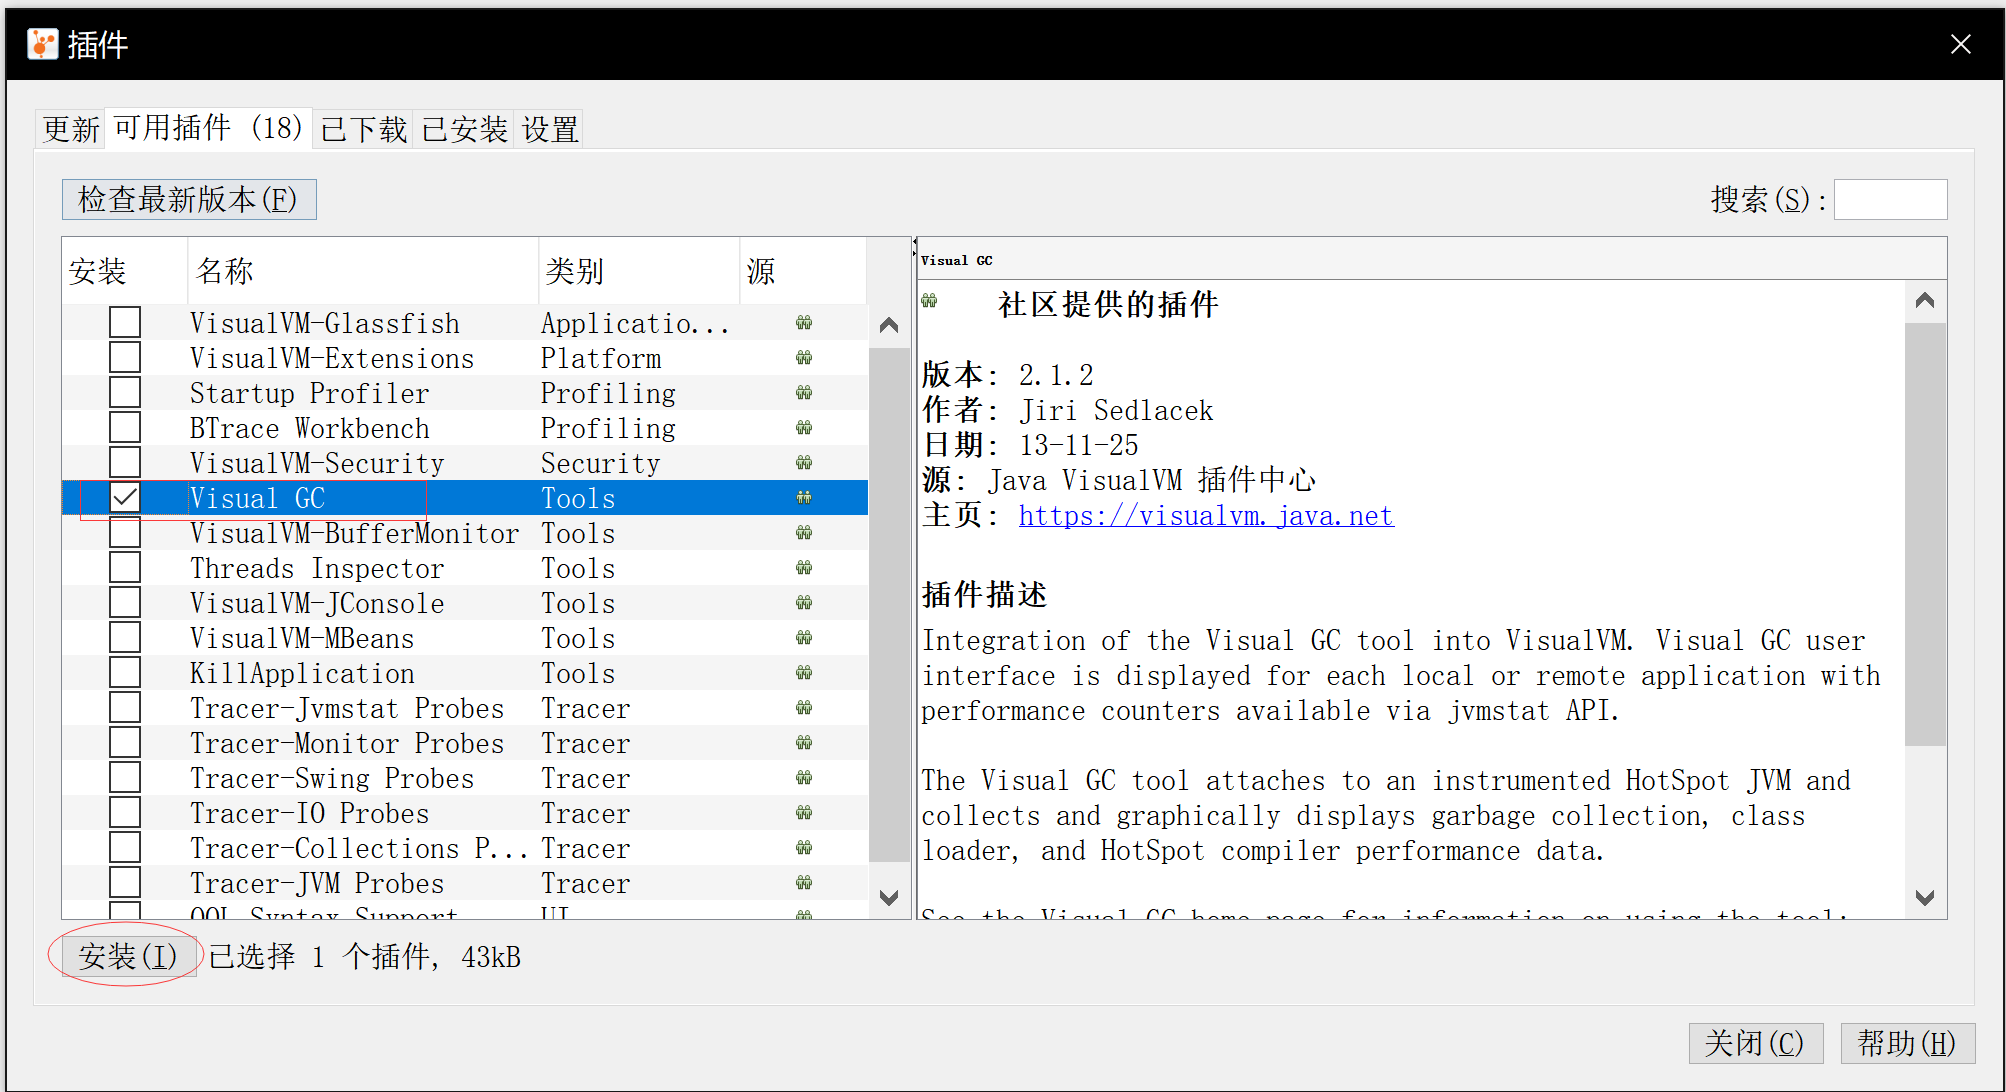Click the 检查最新版本(F) button

coord(188,199)
